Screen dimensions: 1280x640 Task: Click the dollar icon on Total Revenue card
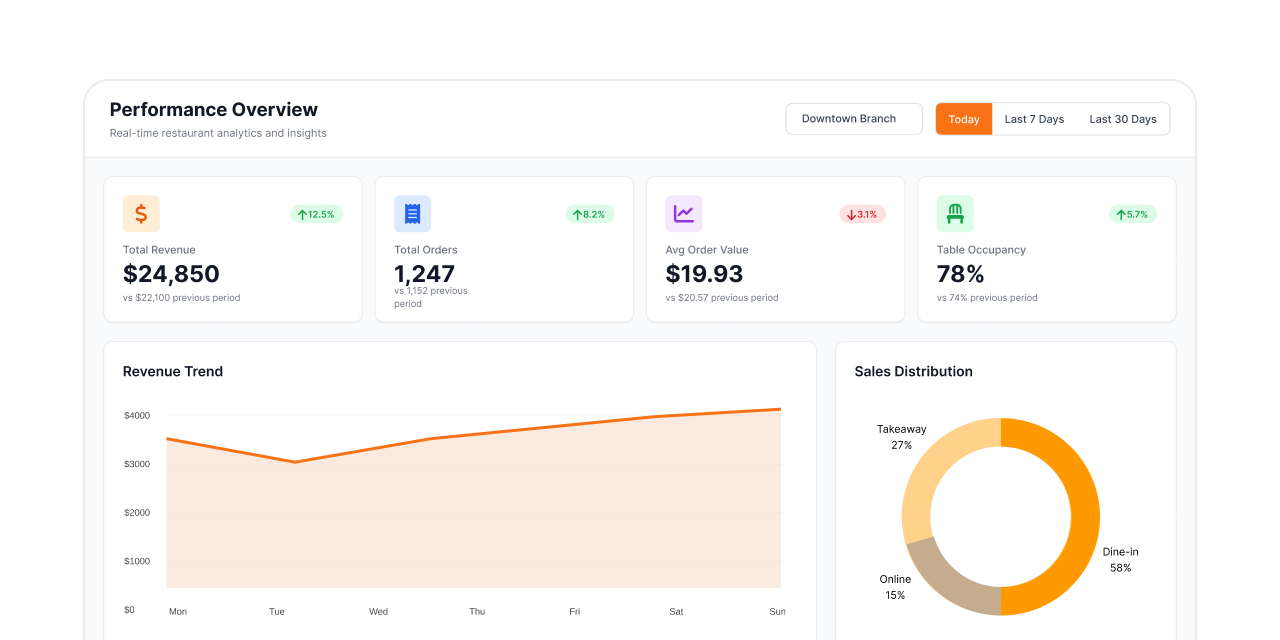(x=141, y=213)
